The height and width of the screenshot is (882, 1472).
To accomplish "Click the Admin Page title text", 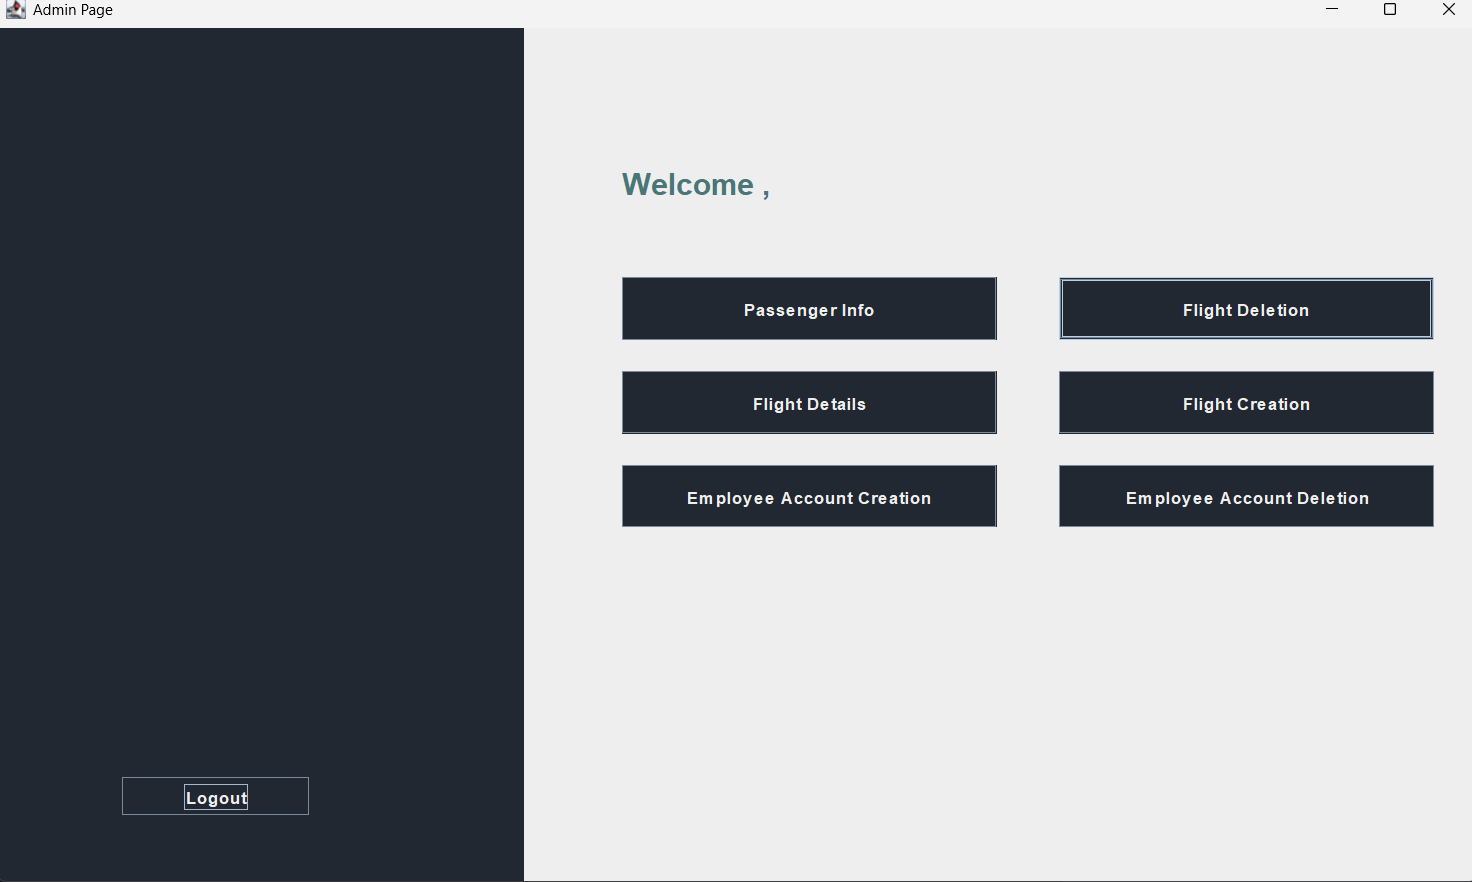I will pos(73,10).
